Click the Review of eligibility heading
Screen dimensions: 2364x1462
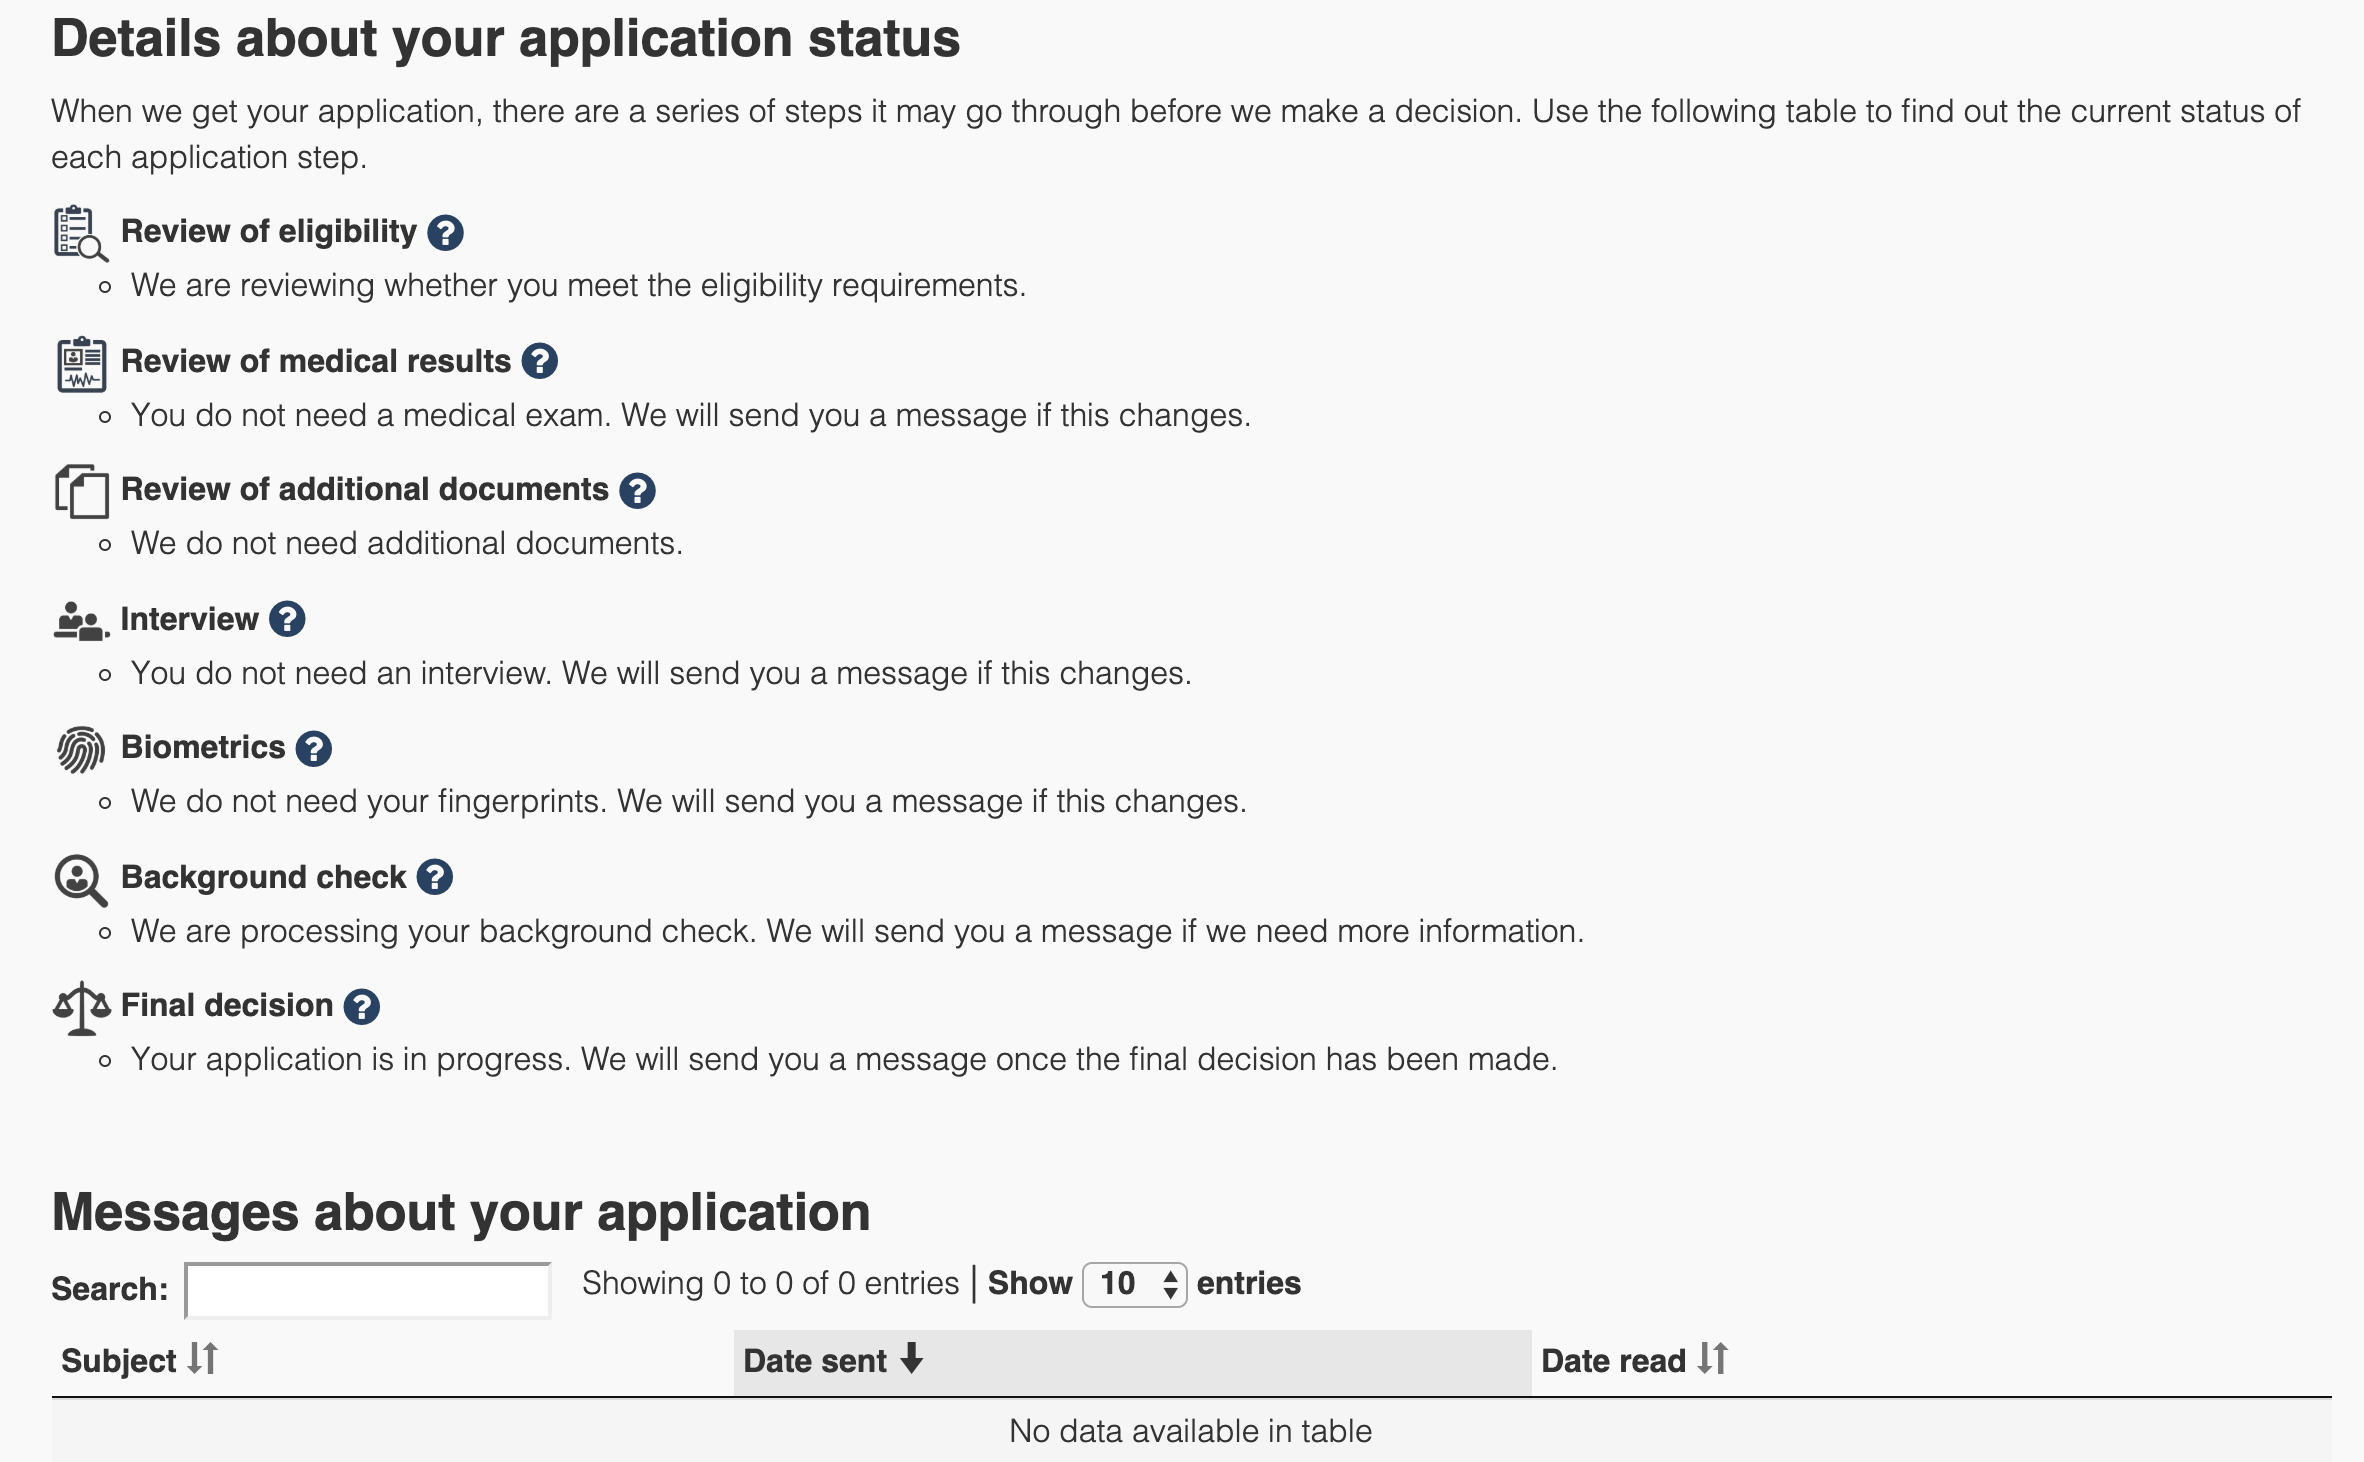[268, 231]
